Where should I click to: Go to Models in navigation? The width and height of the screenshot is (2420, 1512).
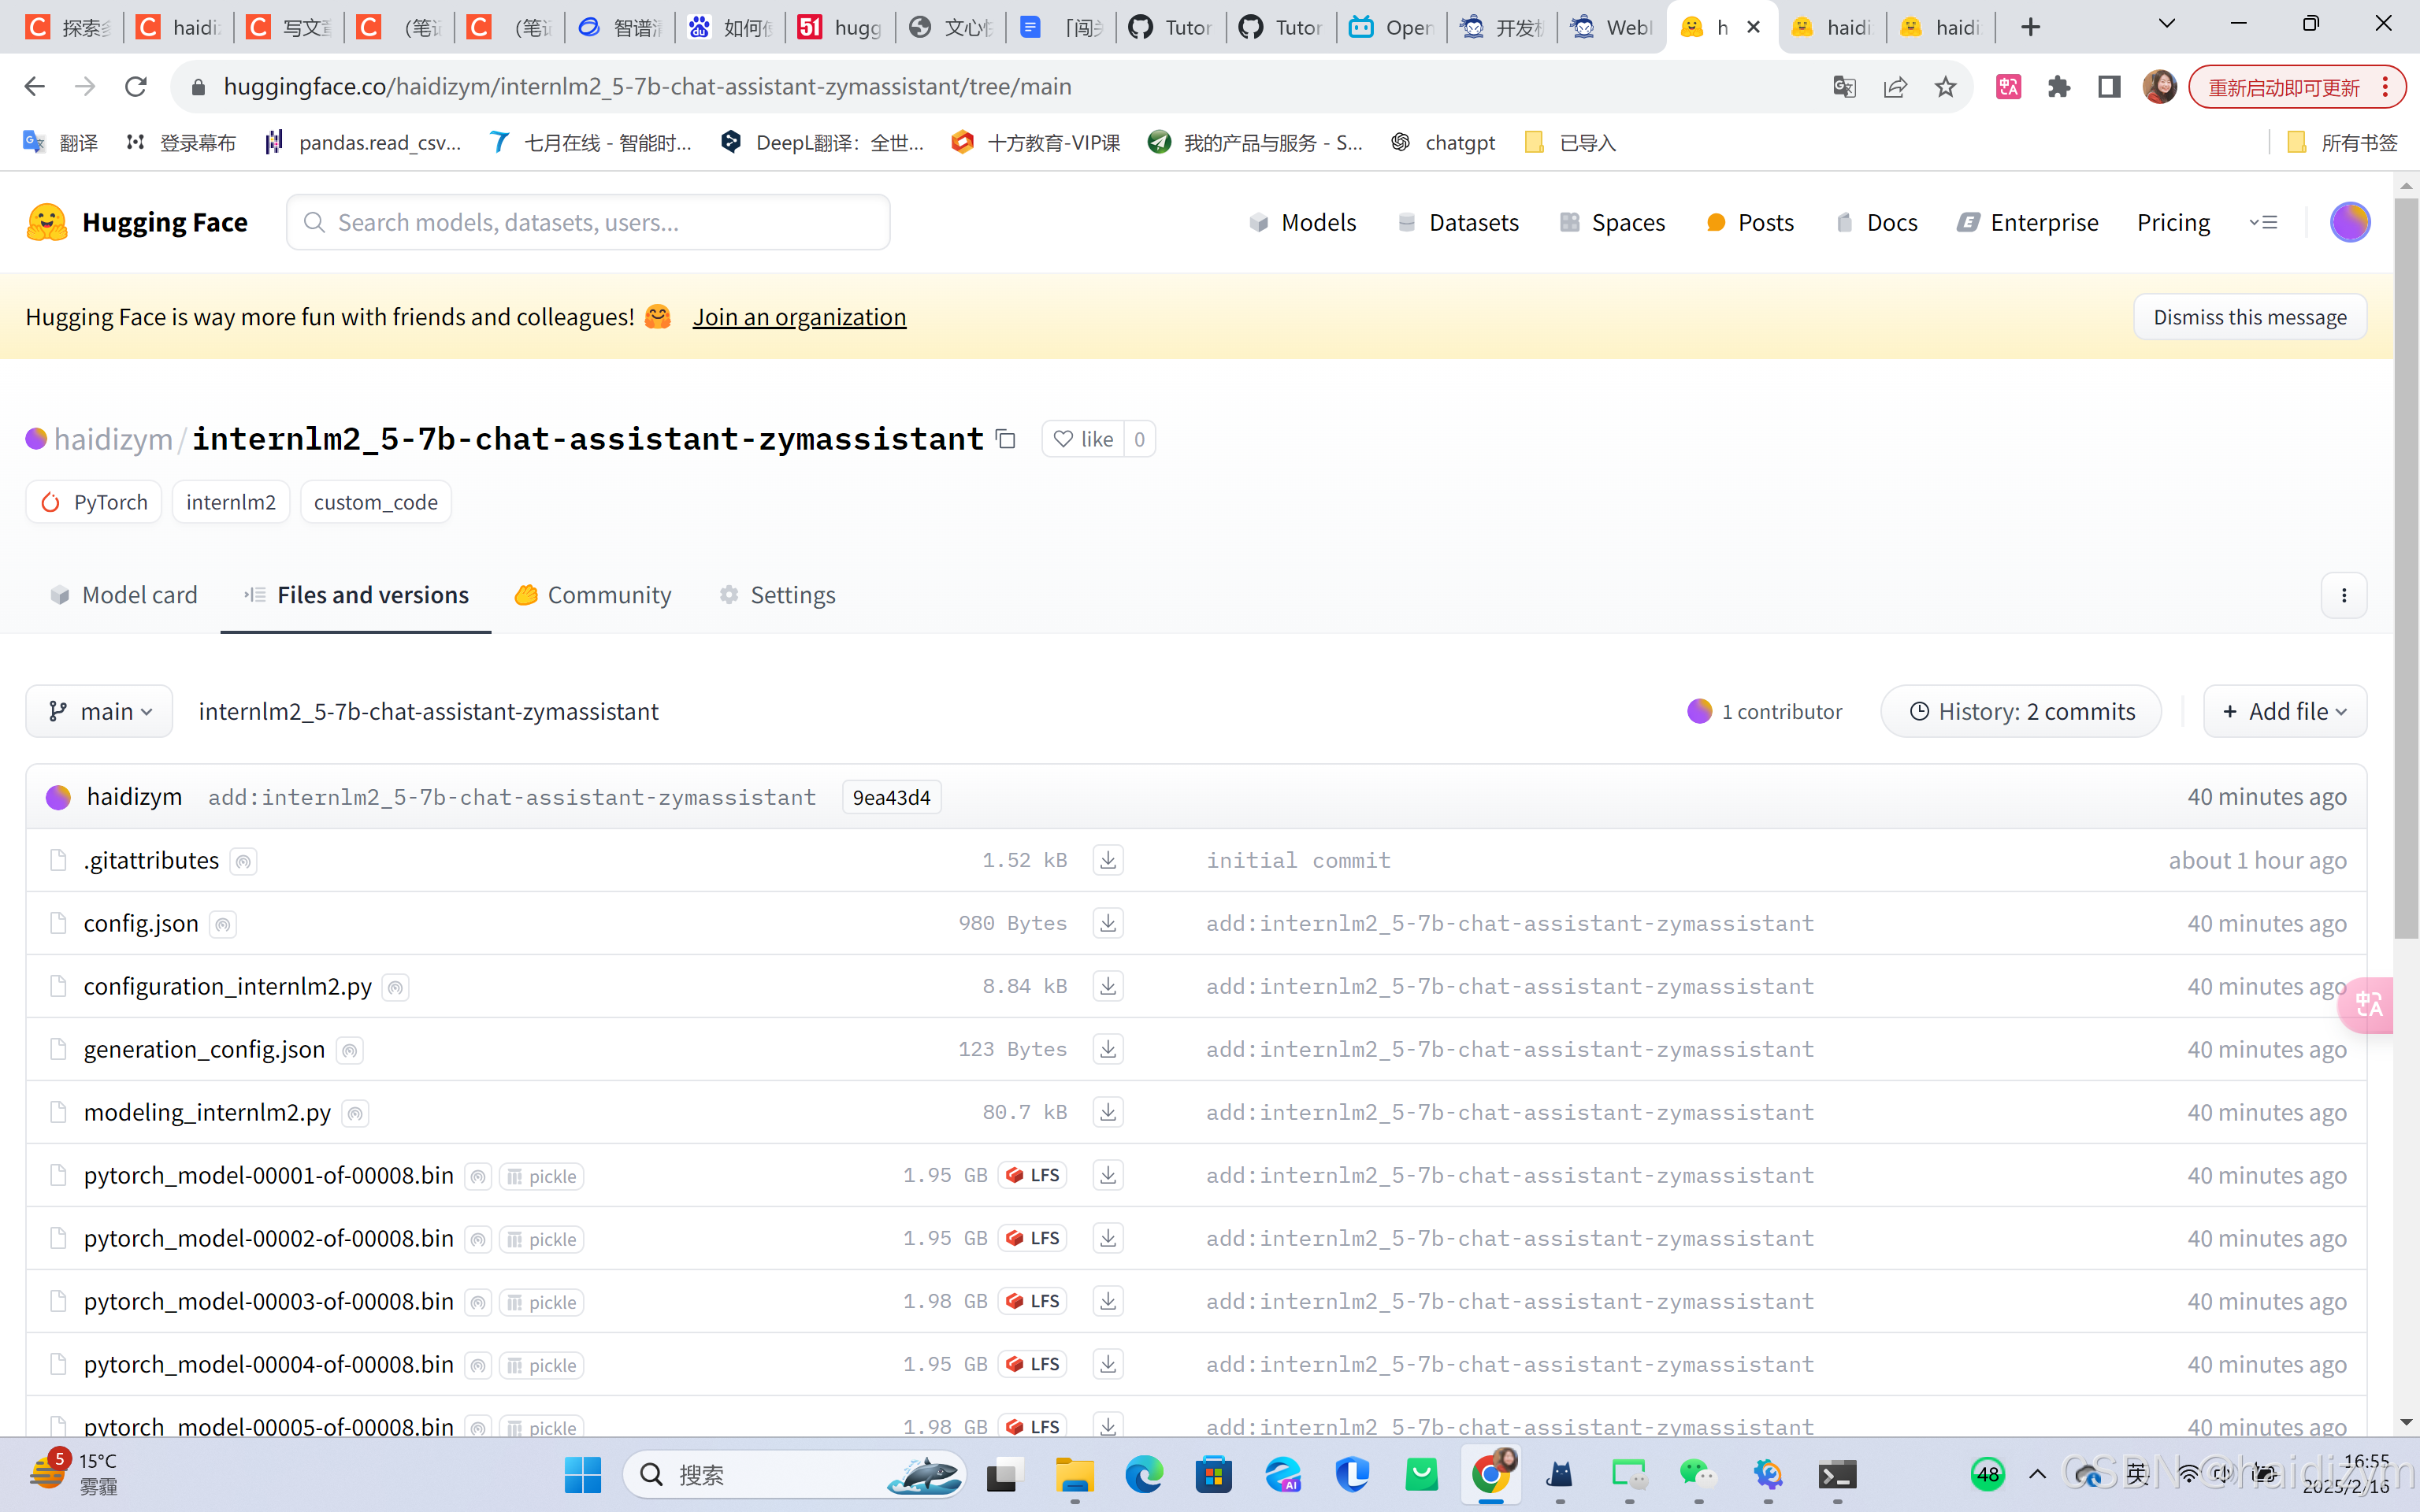(1303, 222)
